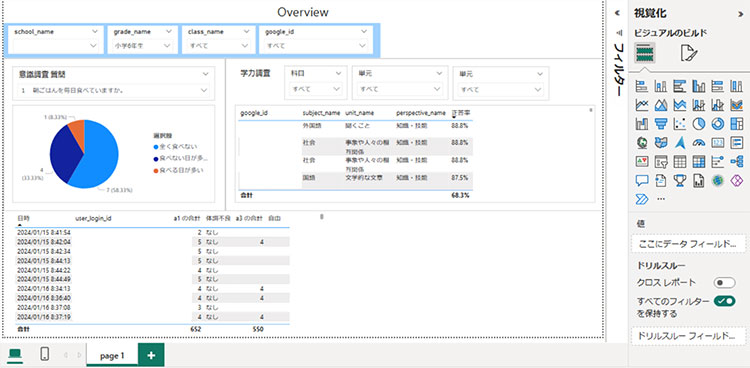Click the add data fields (ここにデータ フィールド) well
The image size is (750, 368).
[689, 244]
